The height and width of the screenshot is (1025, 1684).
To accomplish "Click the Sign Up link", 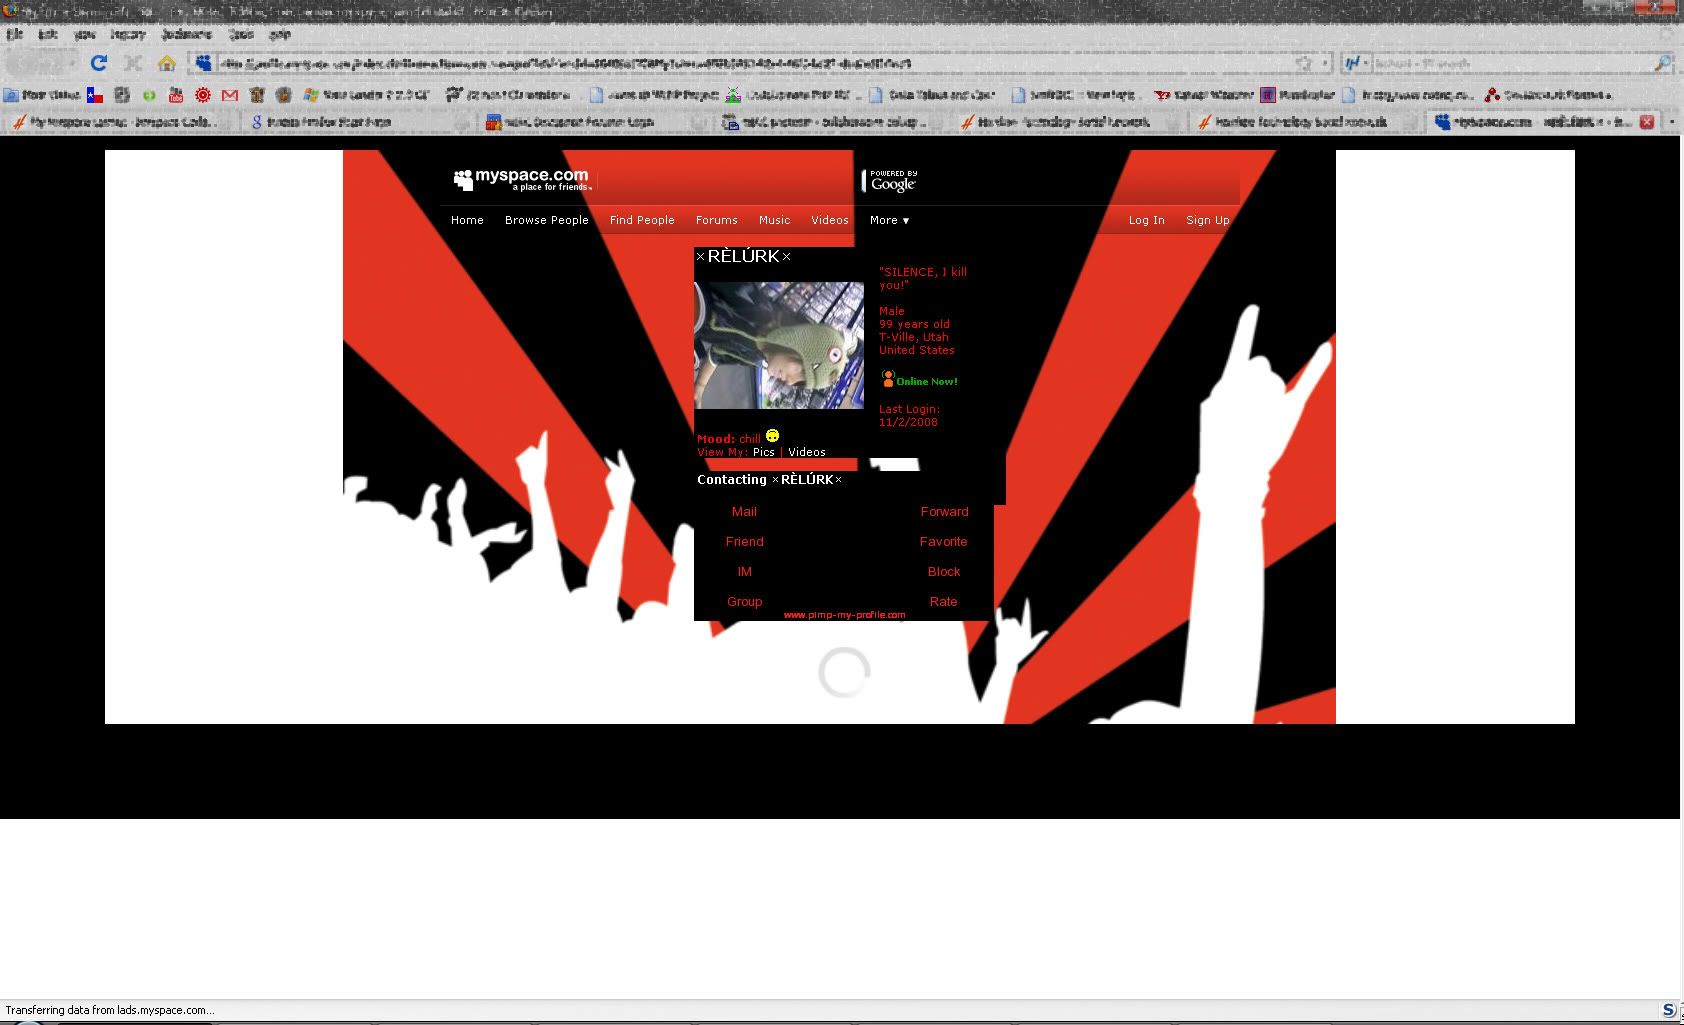I will pyautogui.click(x=1208, y=220).
